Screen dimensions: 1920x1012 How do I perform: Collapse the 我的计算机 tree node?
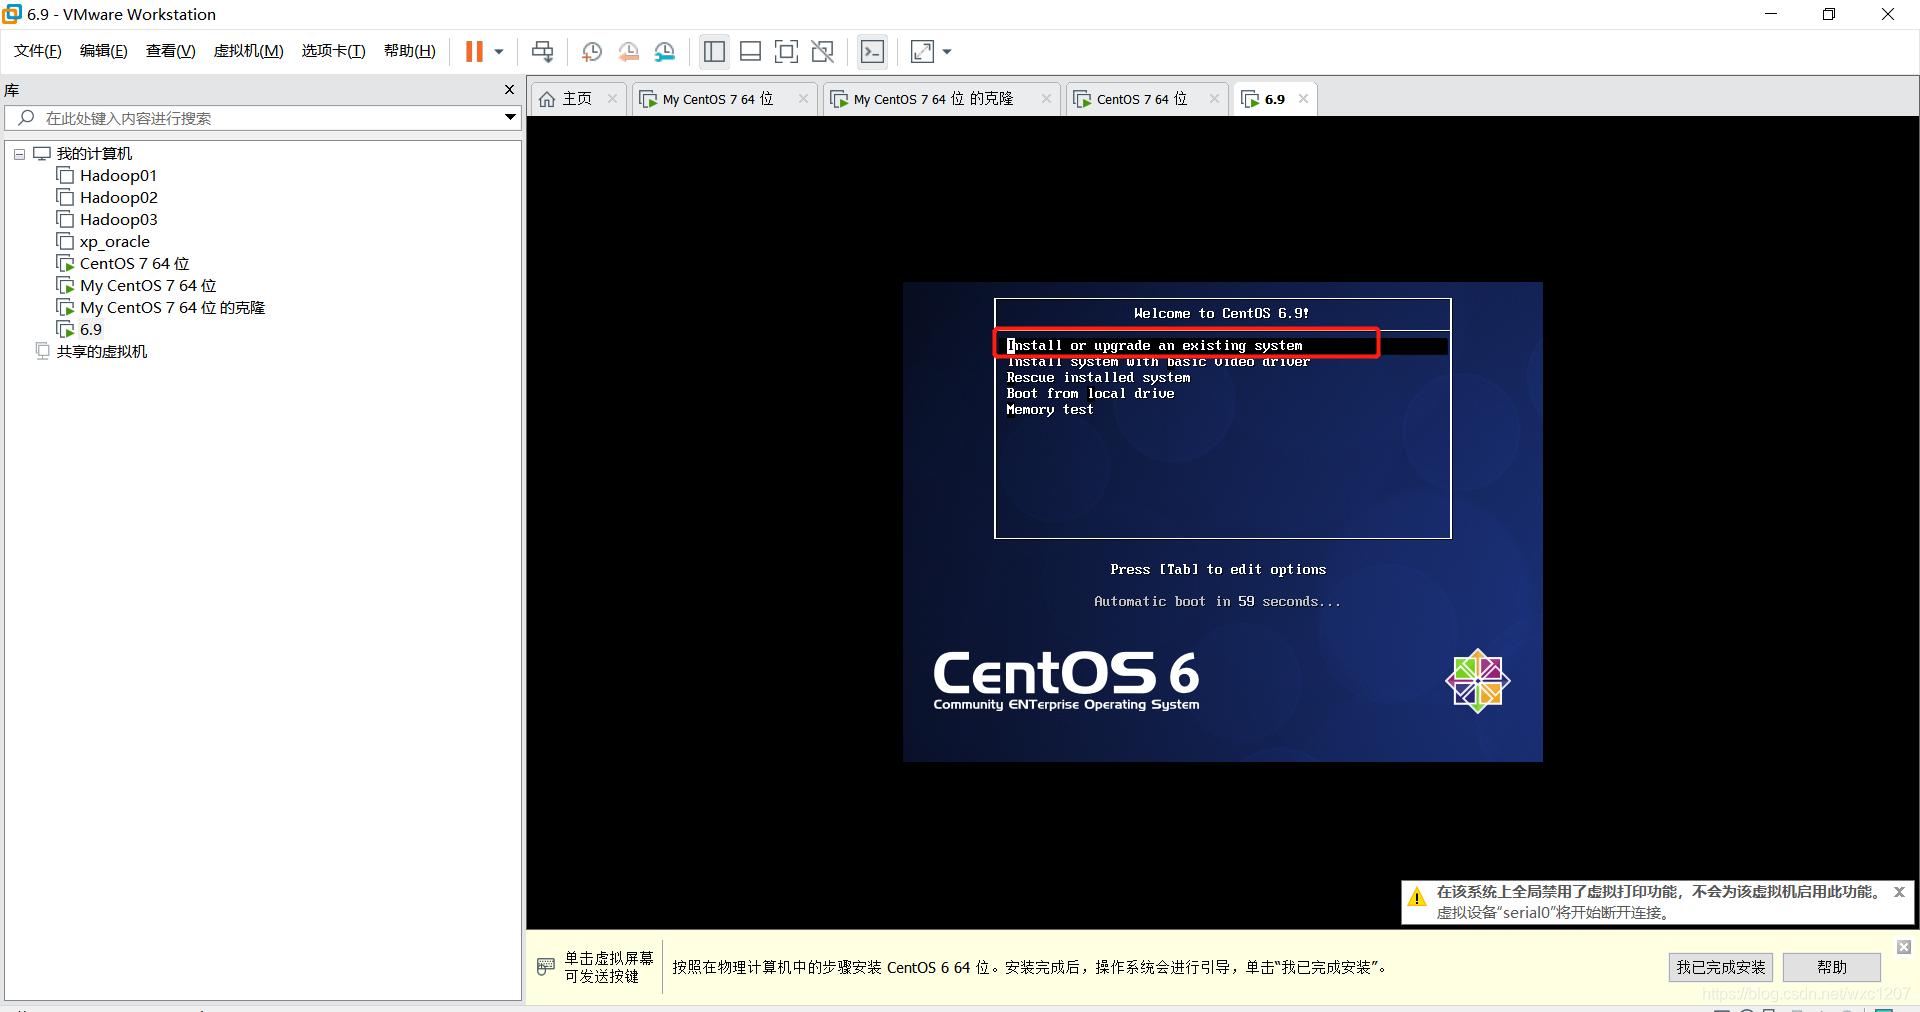[x=19, y=154]
